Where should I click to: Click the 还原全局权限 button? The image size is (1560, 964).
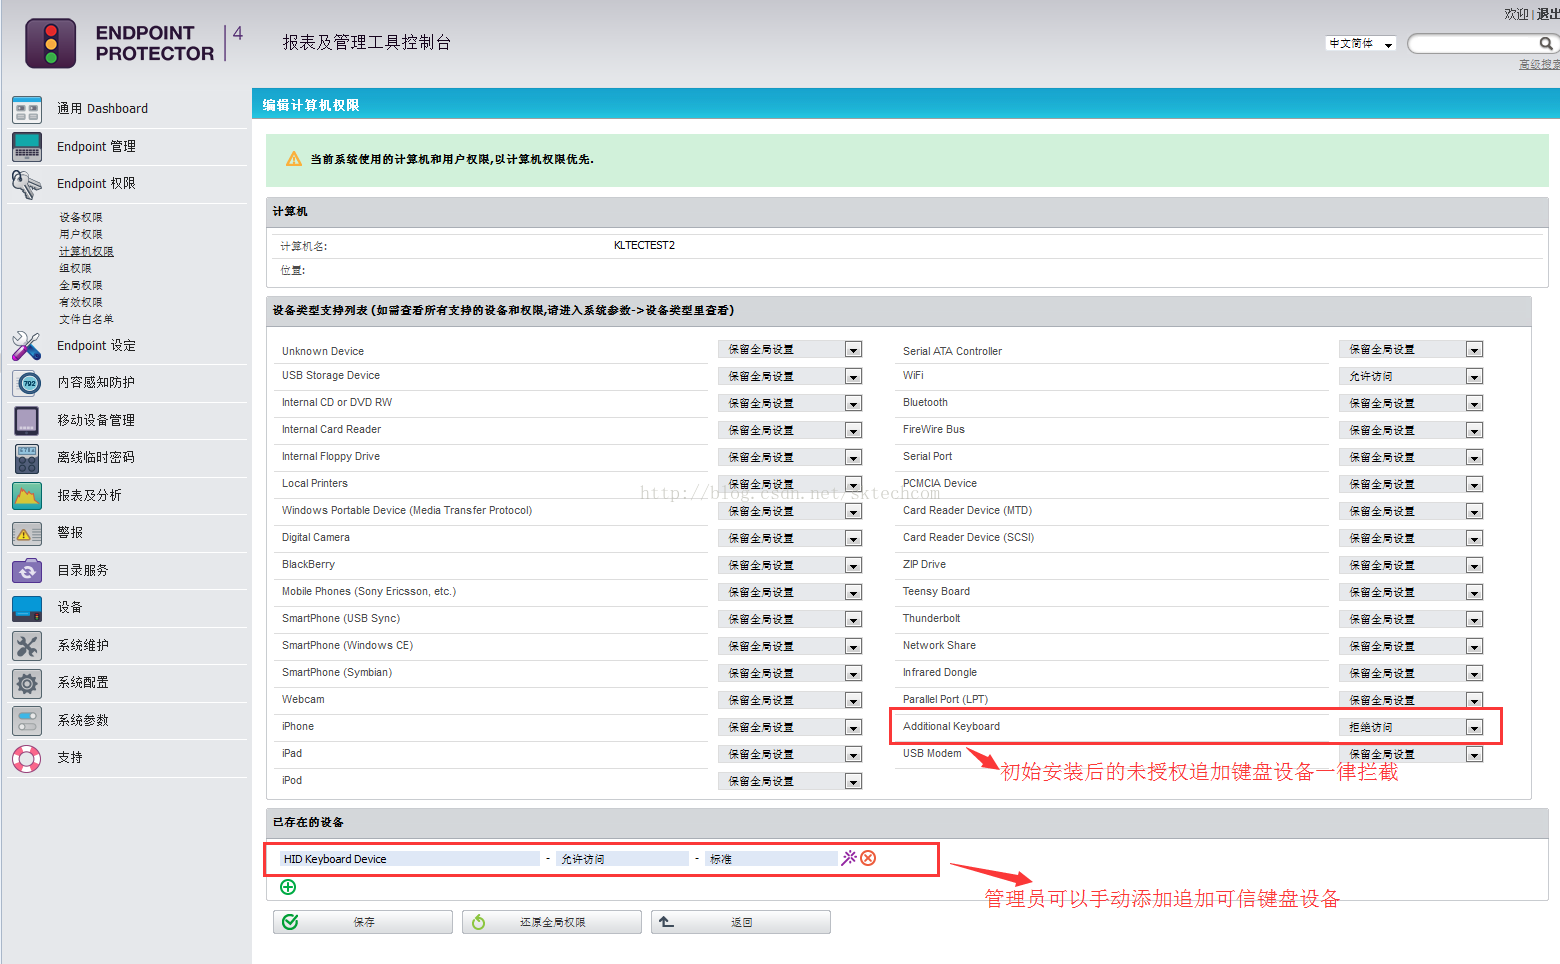point(552,922)
